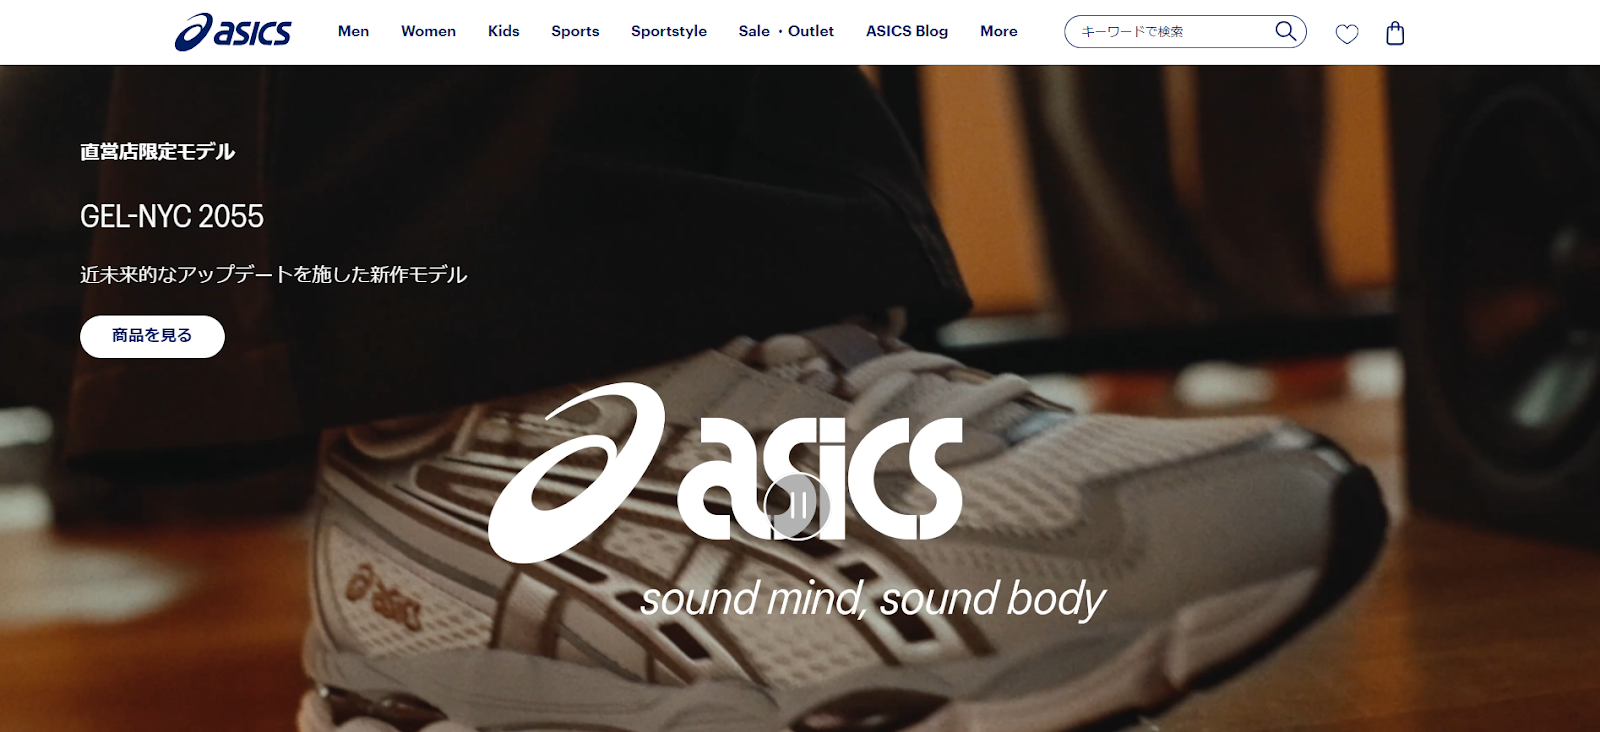This screenshot has width=1600, height=732.
Task: Expand the Sports navigation menu
Action: [x=575, y=31]
